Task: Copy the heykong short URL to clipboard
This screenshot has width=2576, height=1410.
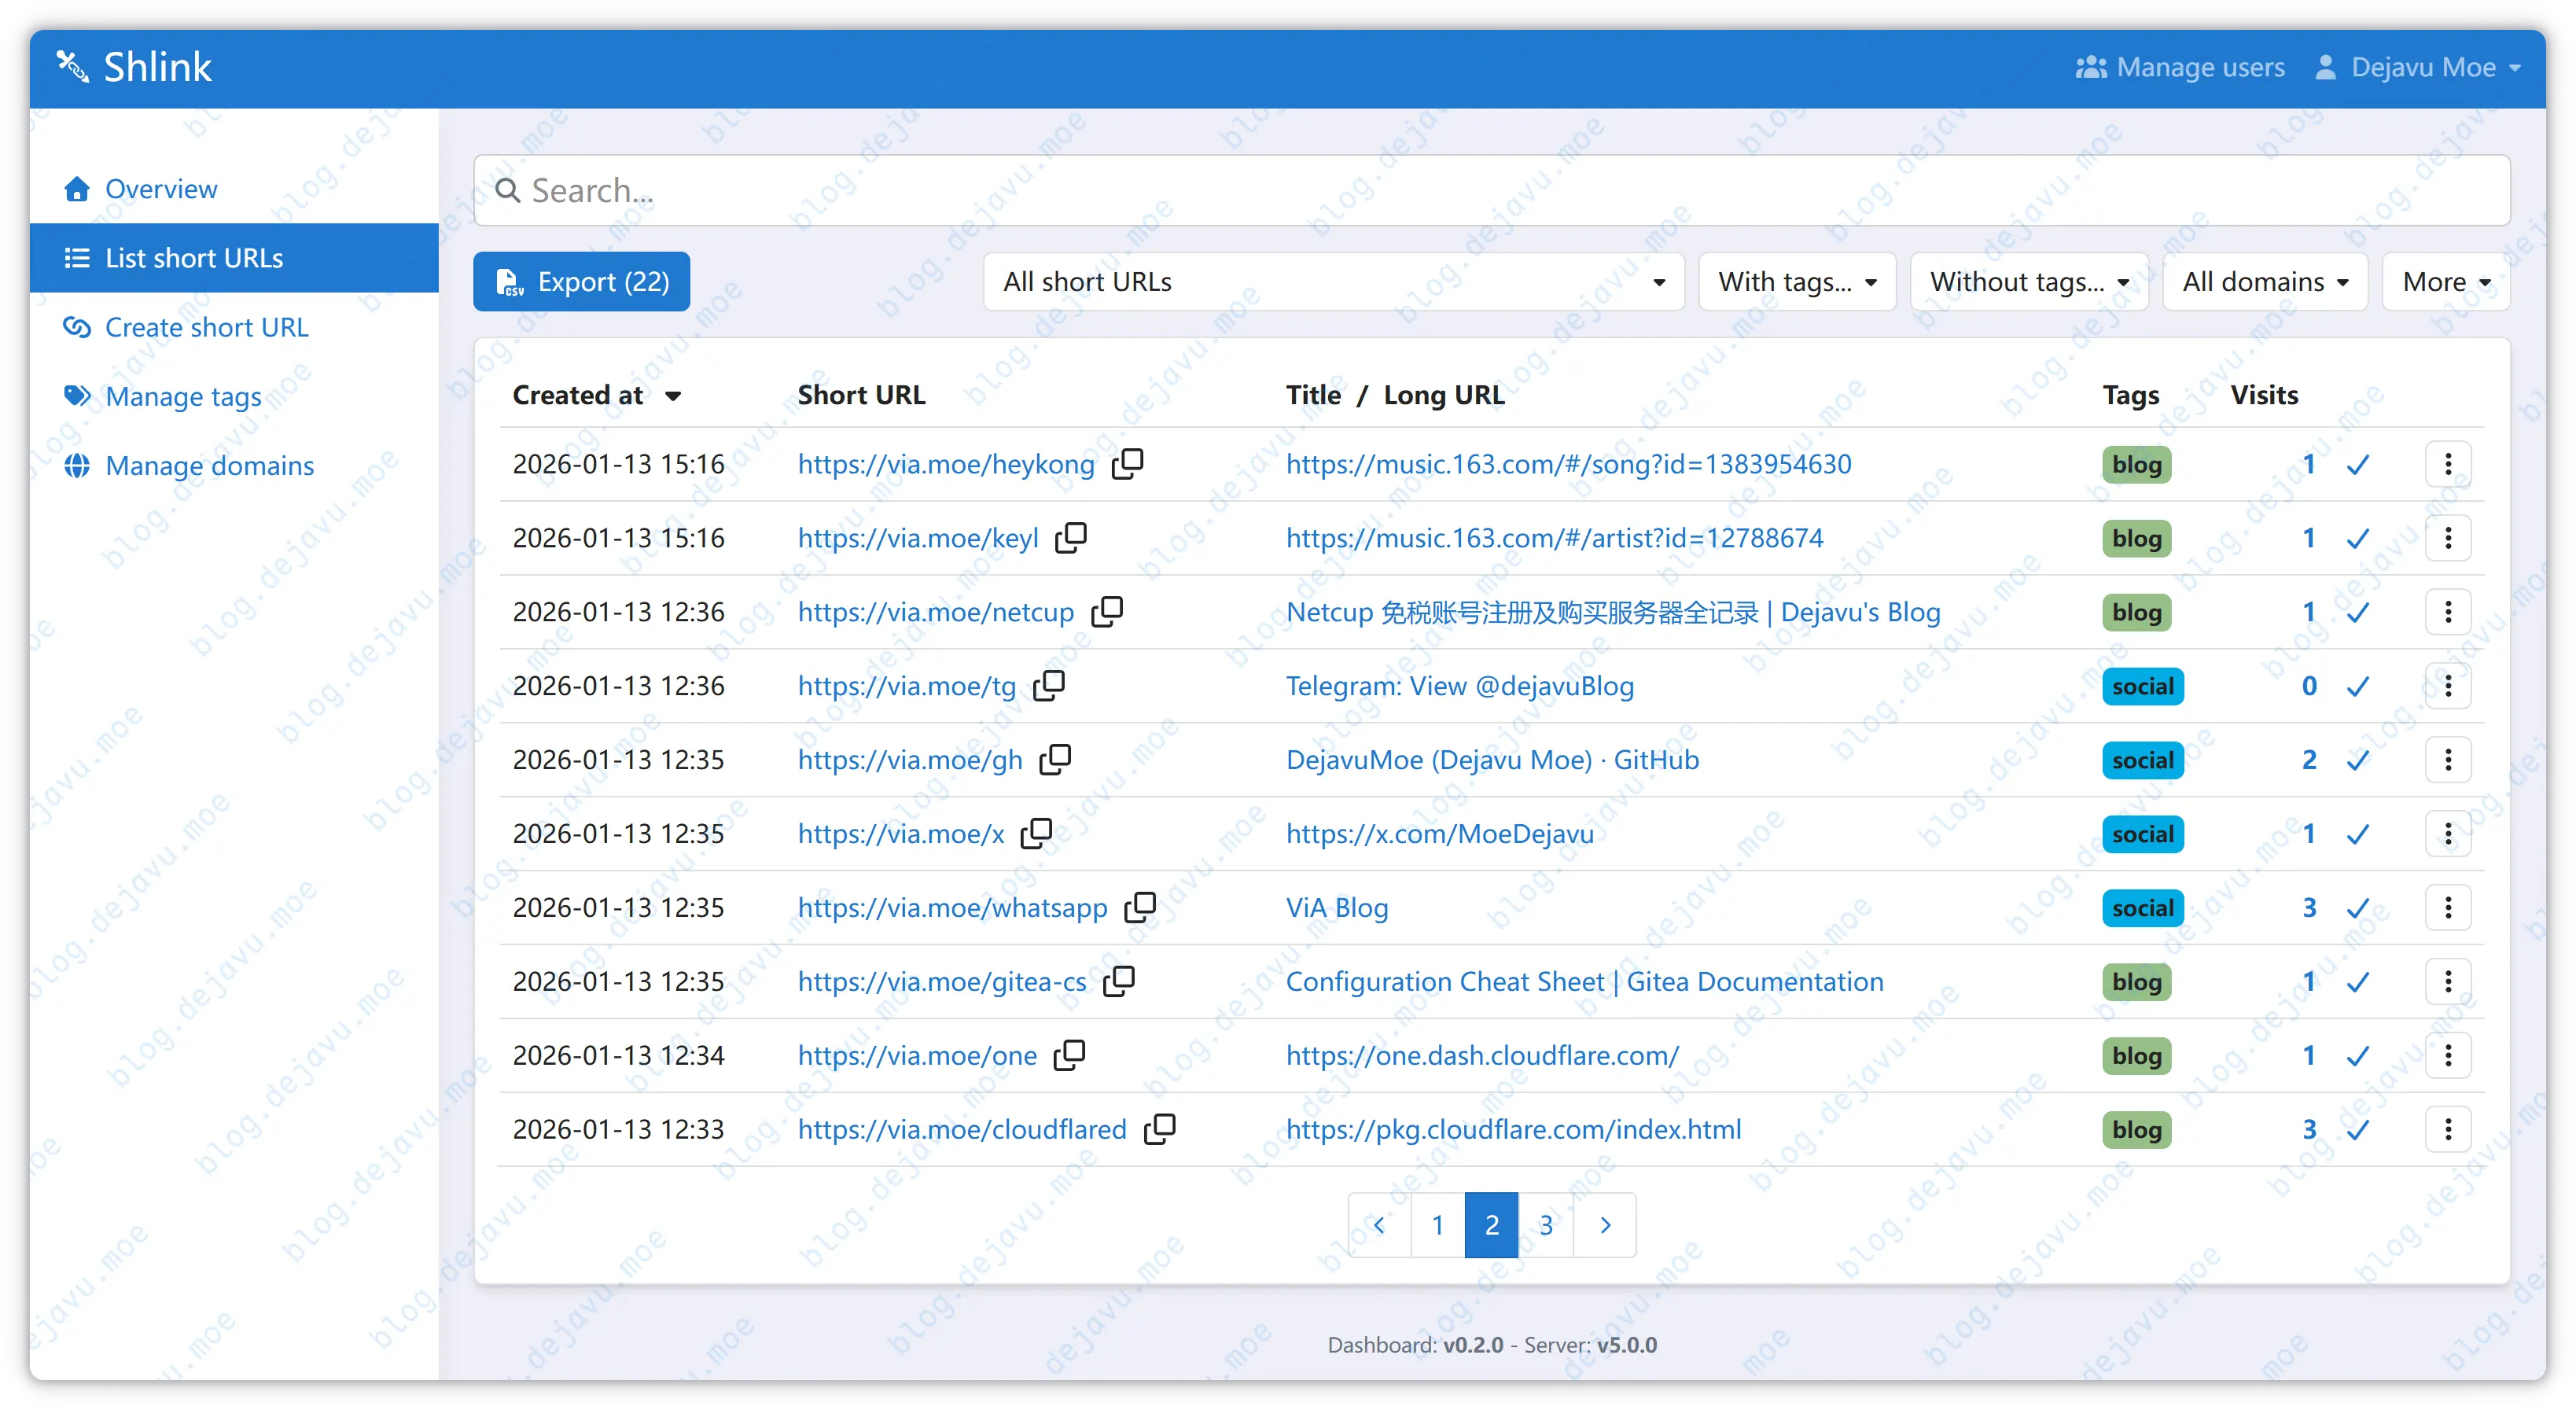Action: [1127, 463]
